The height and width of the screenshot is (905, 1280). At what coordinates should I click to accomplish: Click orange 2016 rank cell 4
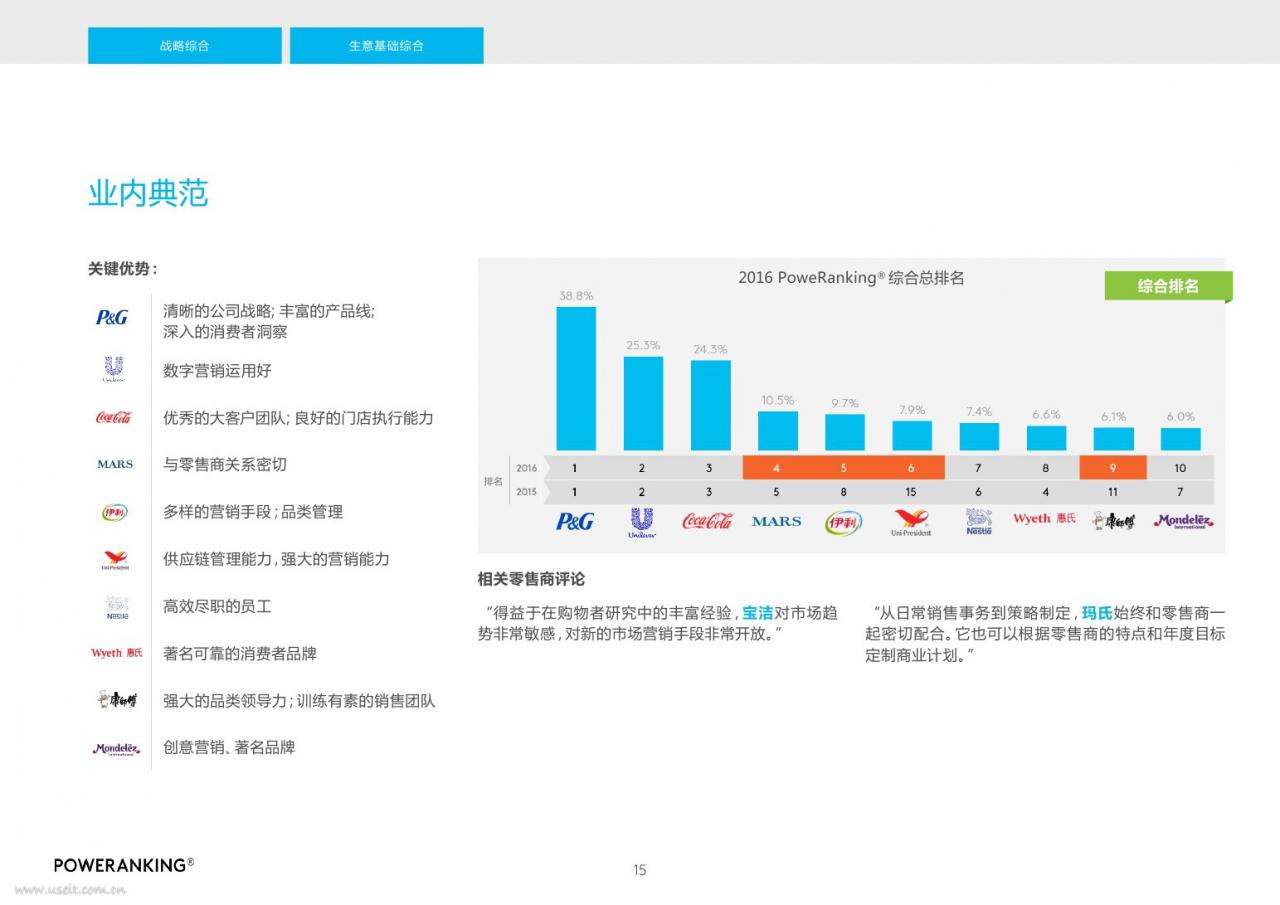(777, 467)
